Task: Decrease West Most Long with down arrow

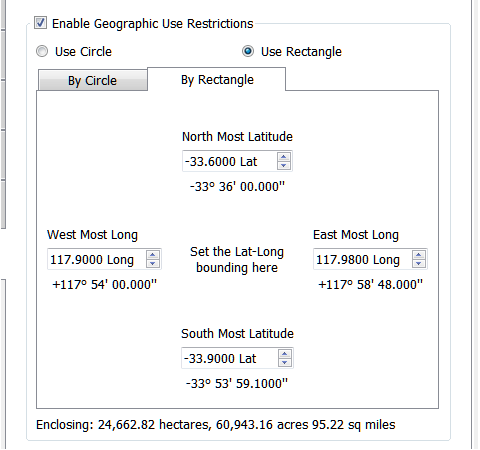Action: tap(152, 263)
